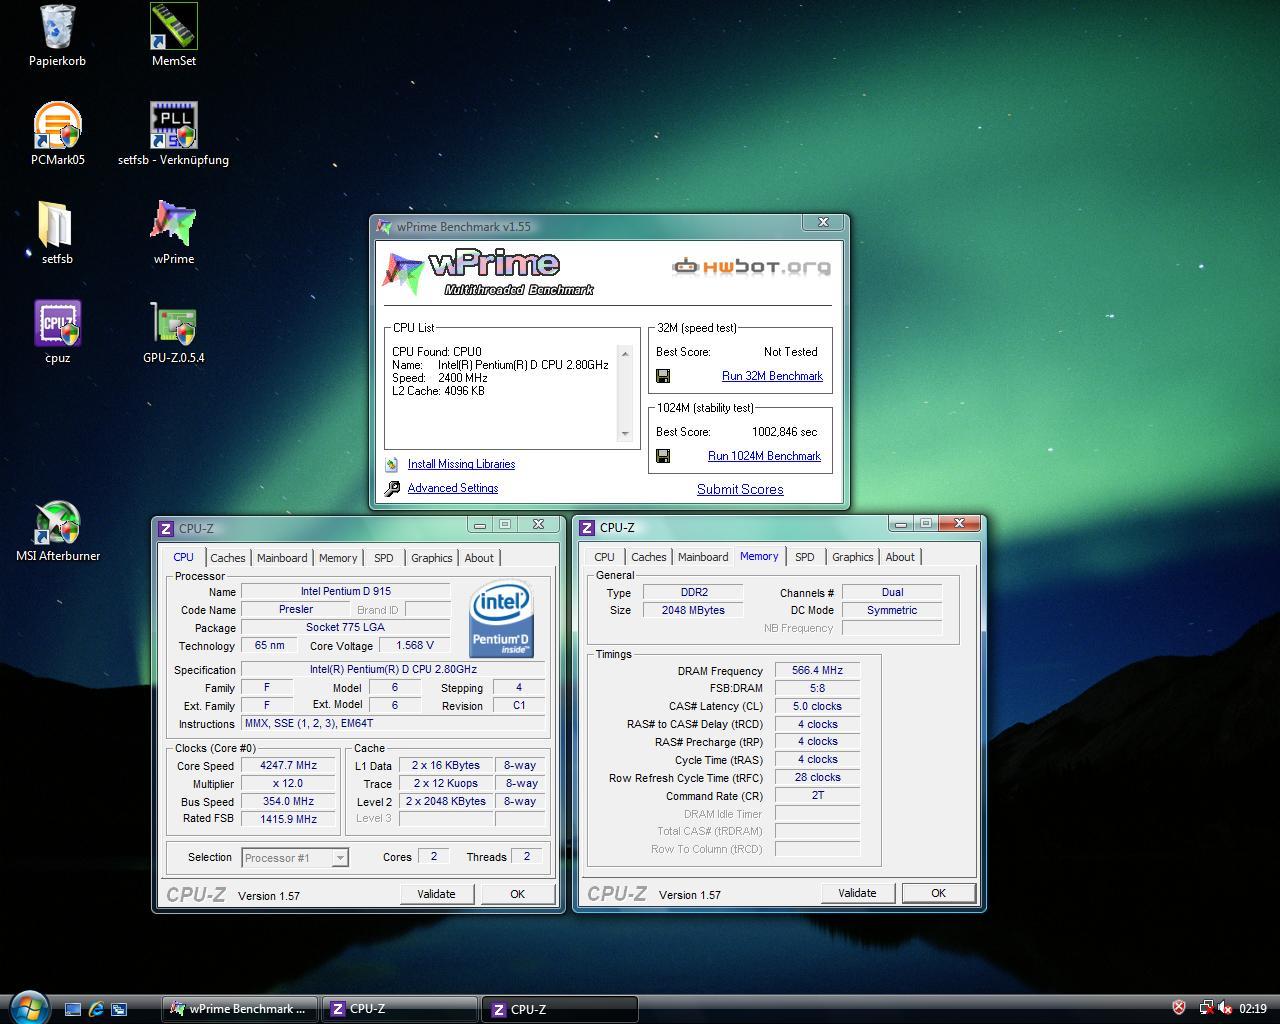1280x1024 pixels.
Task: Launch GPU-Z.0.5.4 from the desktop
Action: [x=174, y=332]
